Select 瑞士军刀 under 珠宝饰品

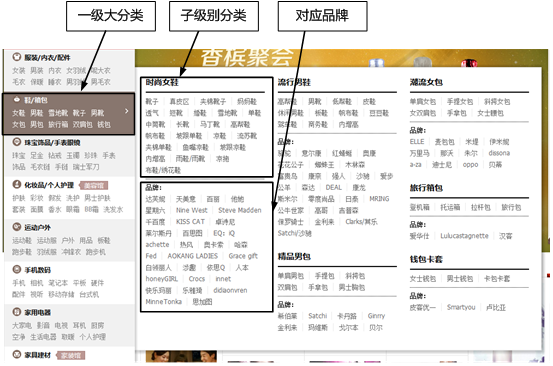coord(86,167)
